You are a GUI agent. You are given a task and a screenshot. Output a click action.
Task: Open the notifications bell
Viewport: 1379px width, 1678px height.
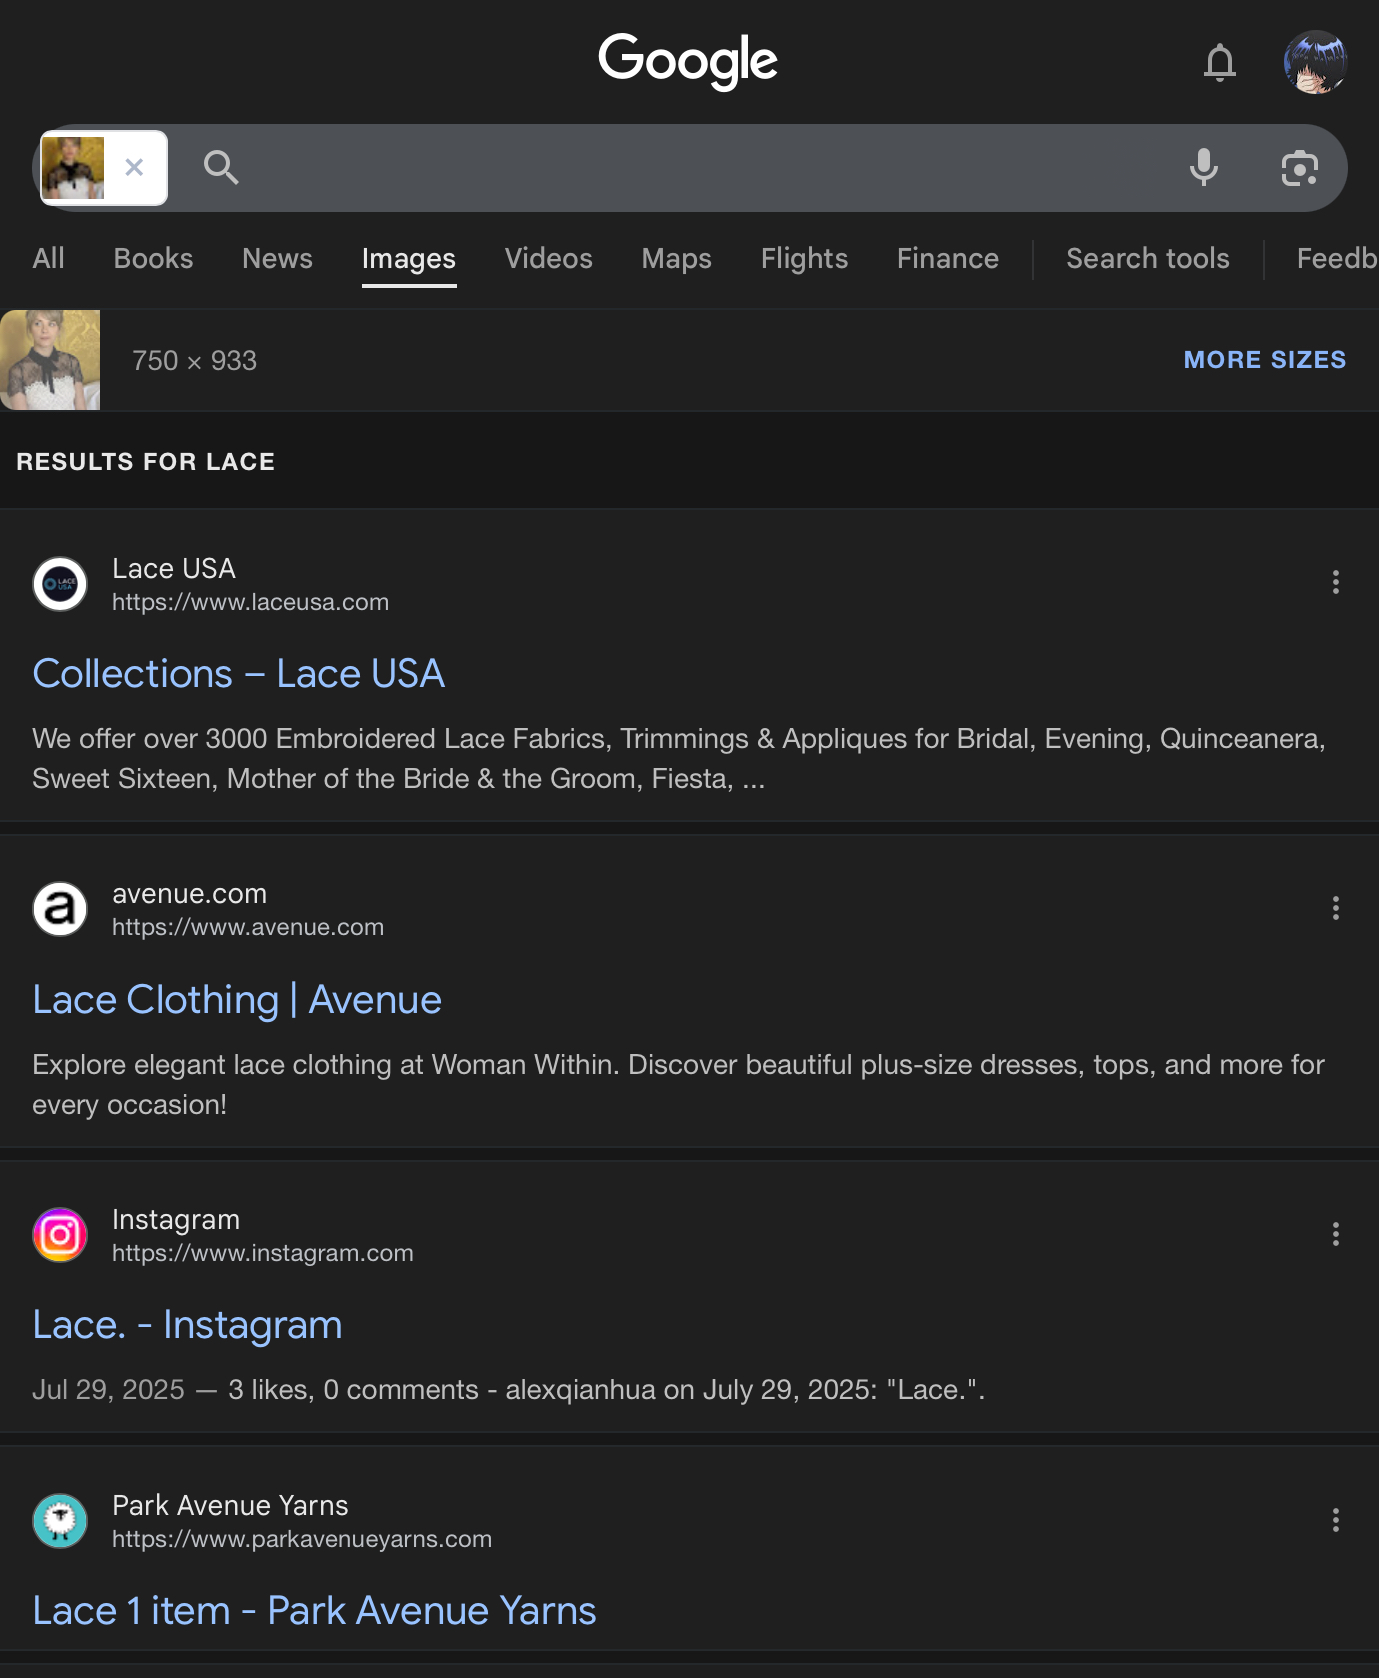(1219, 62)
